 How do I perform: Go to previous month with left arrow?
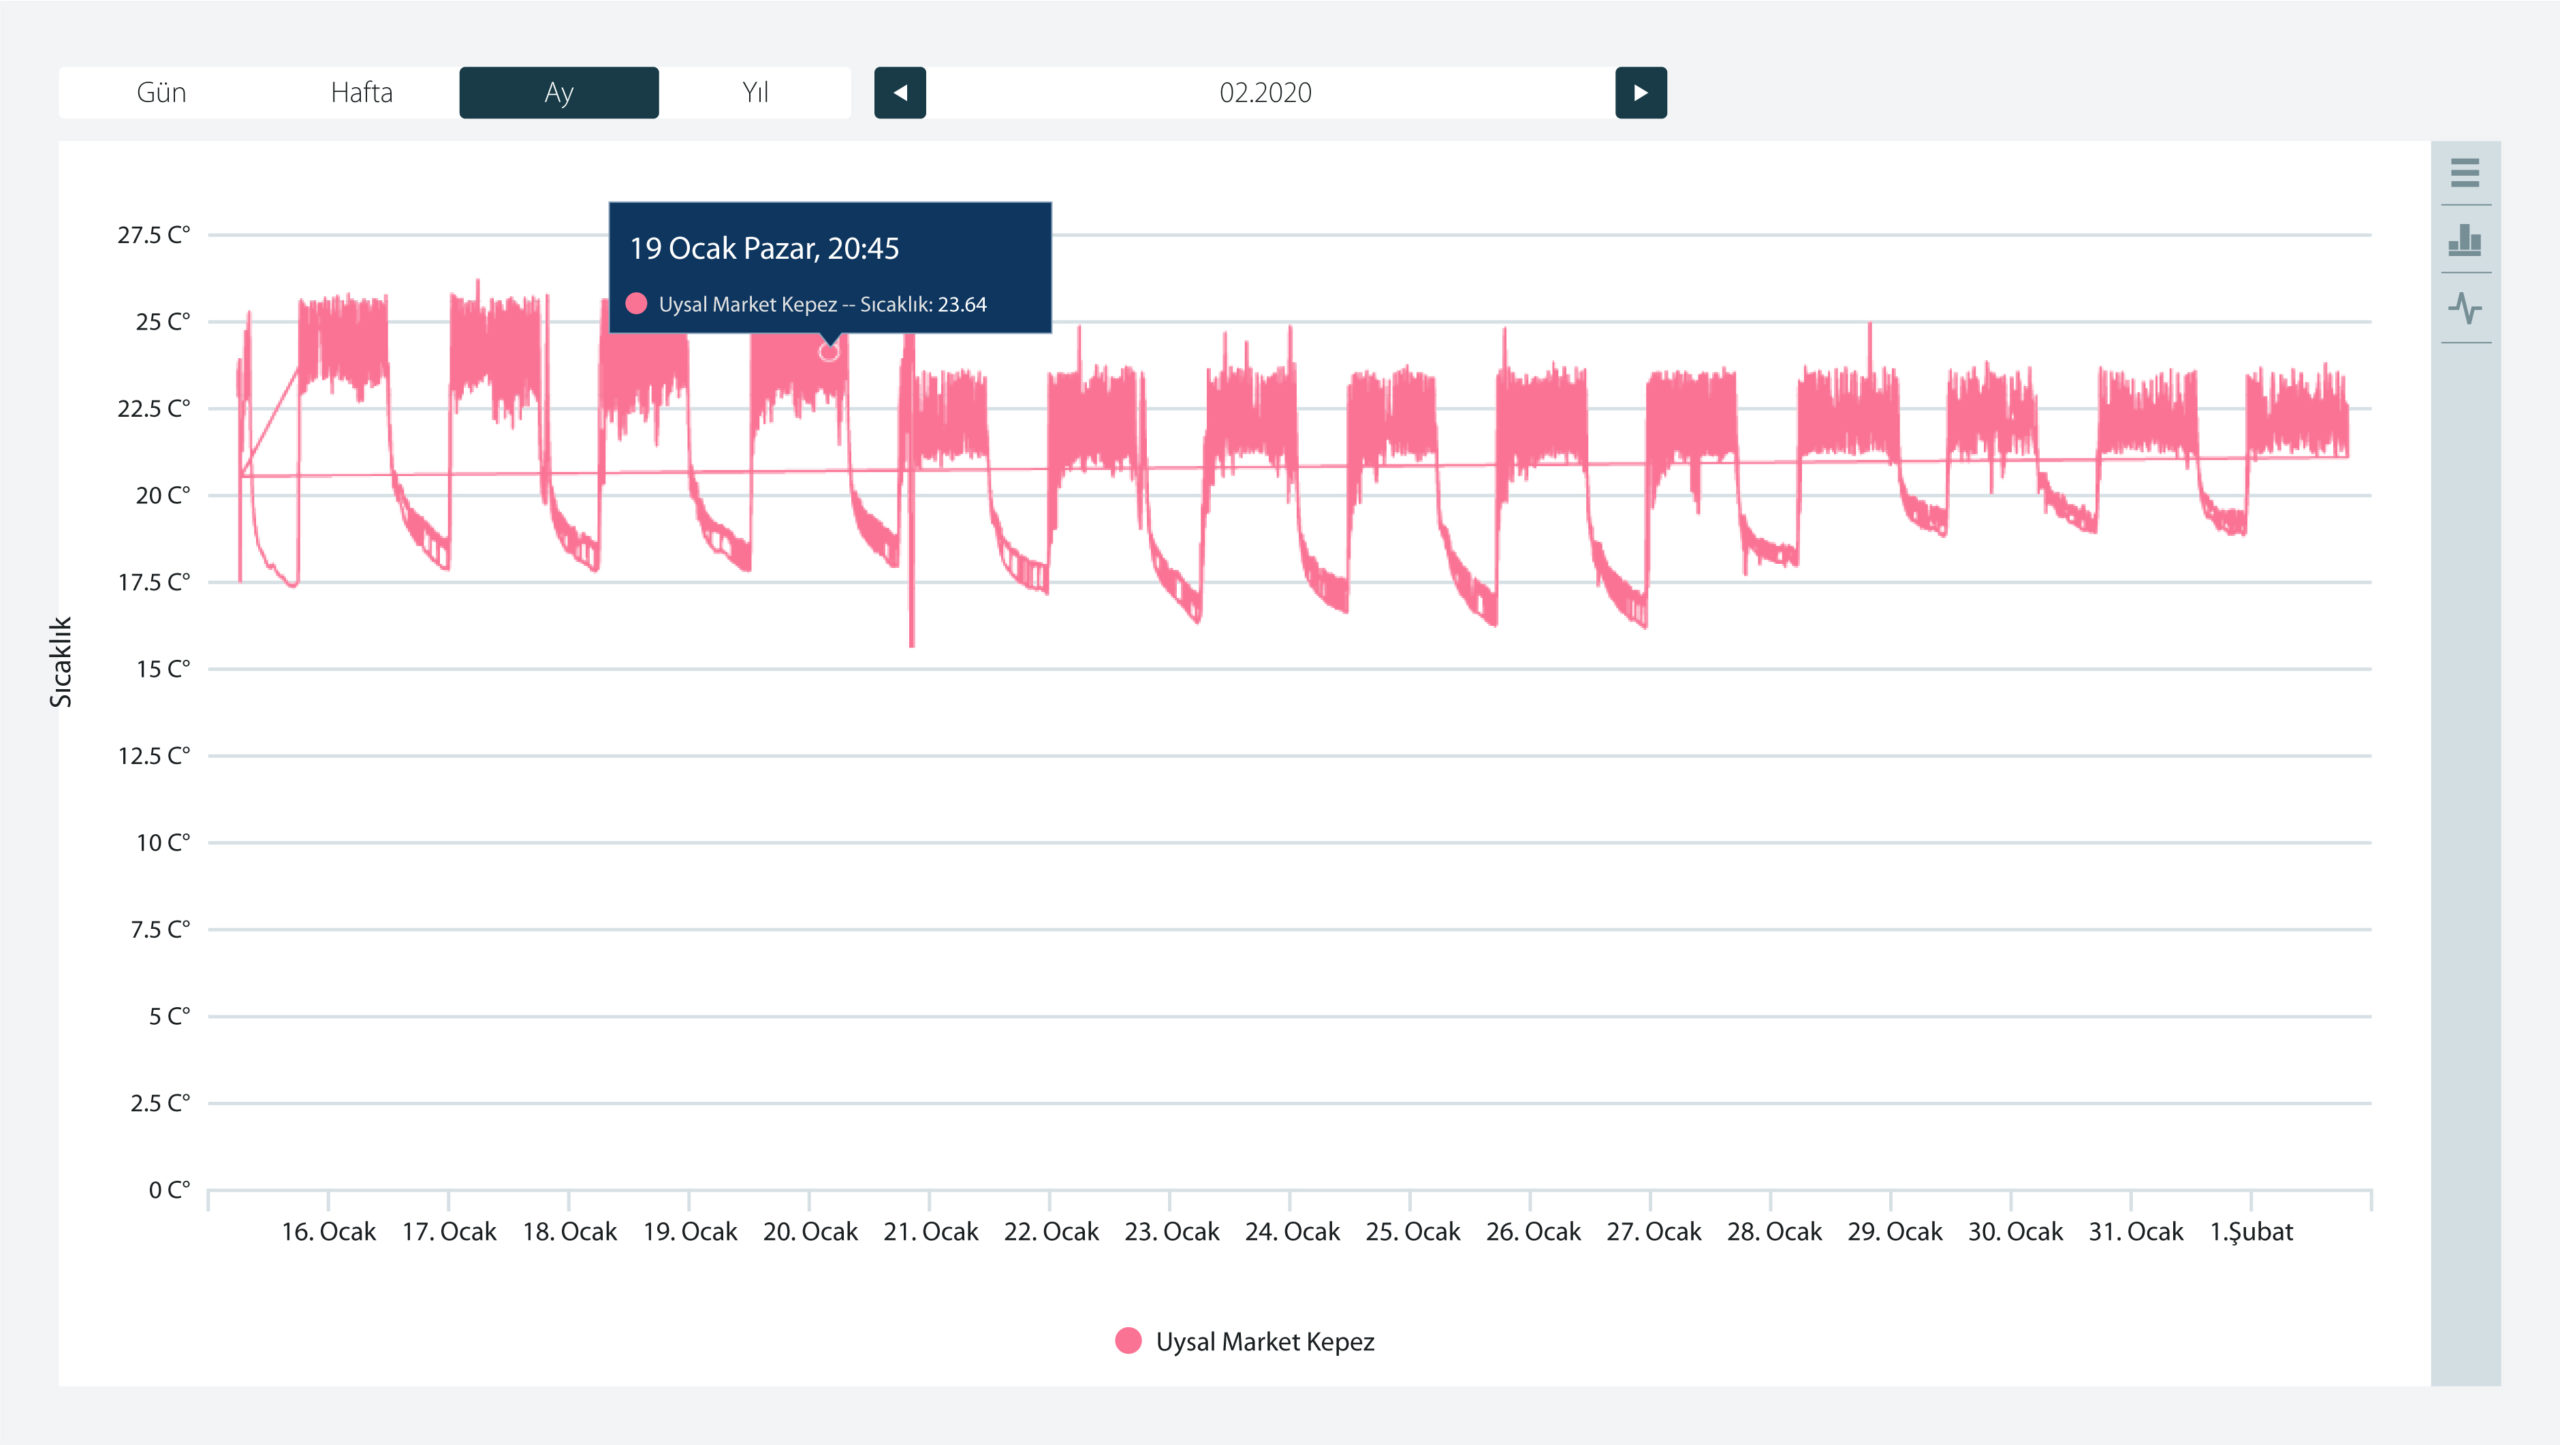[900, 93]
